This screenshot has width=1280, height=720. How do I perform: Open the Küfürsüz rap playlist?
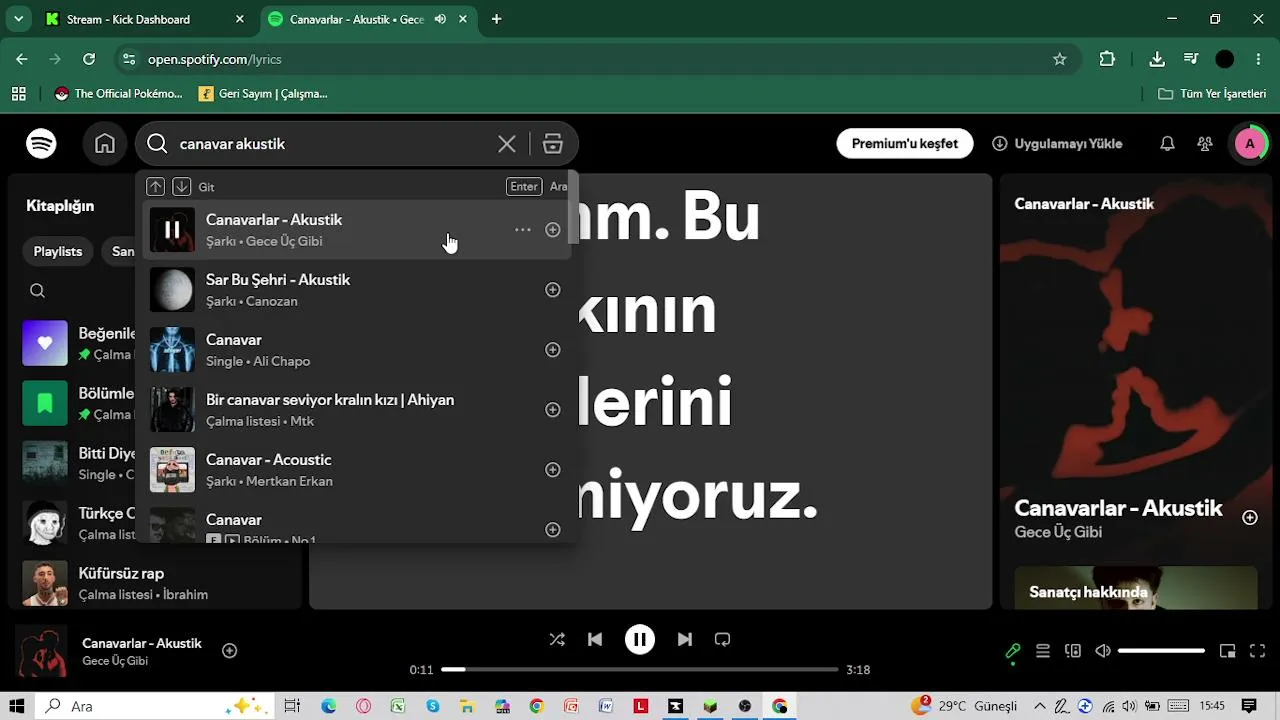coord(155,583)
